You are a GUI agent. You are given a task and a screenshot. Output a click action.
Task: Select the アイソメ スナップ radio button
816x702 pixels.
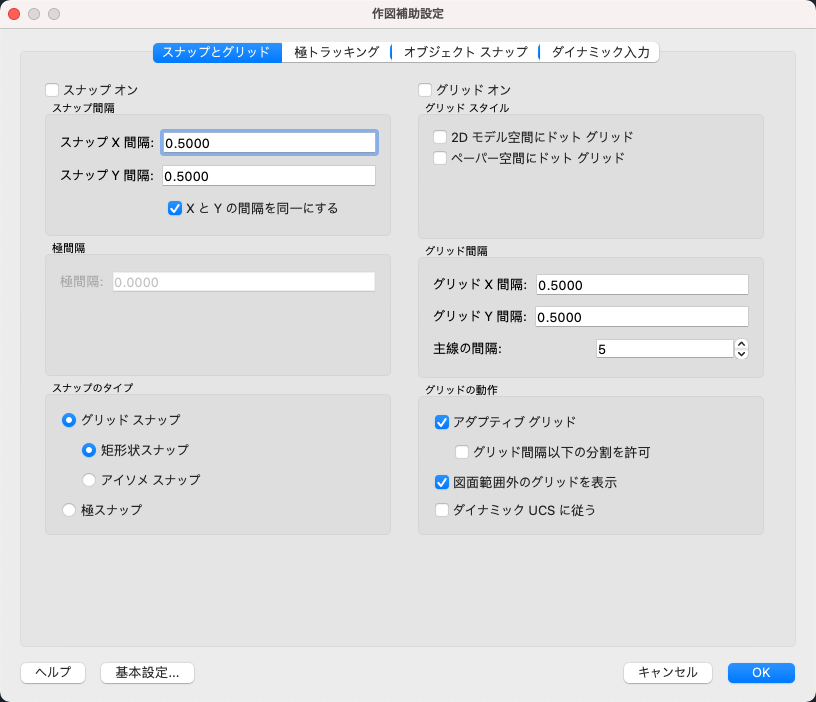point(89,480)
